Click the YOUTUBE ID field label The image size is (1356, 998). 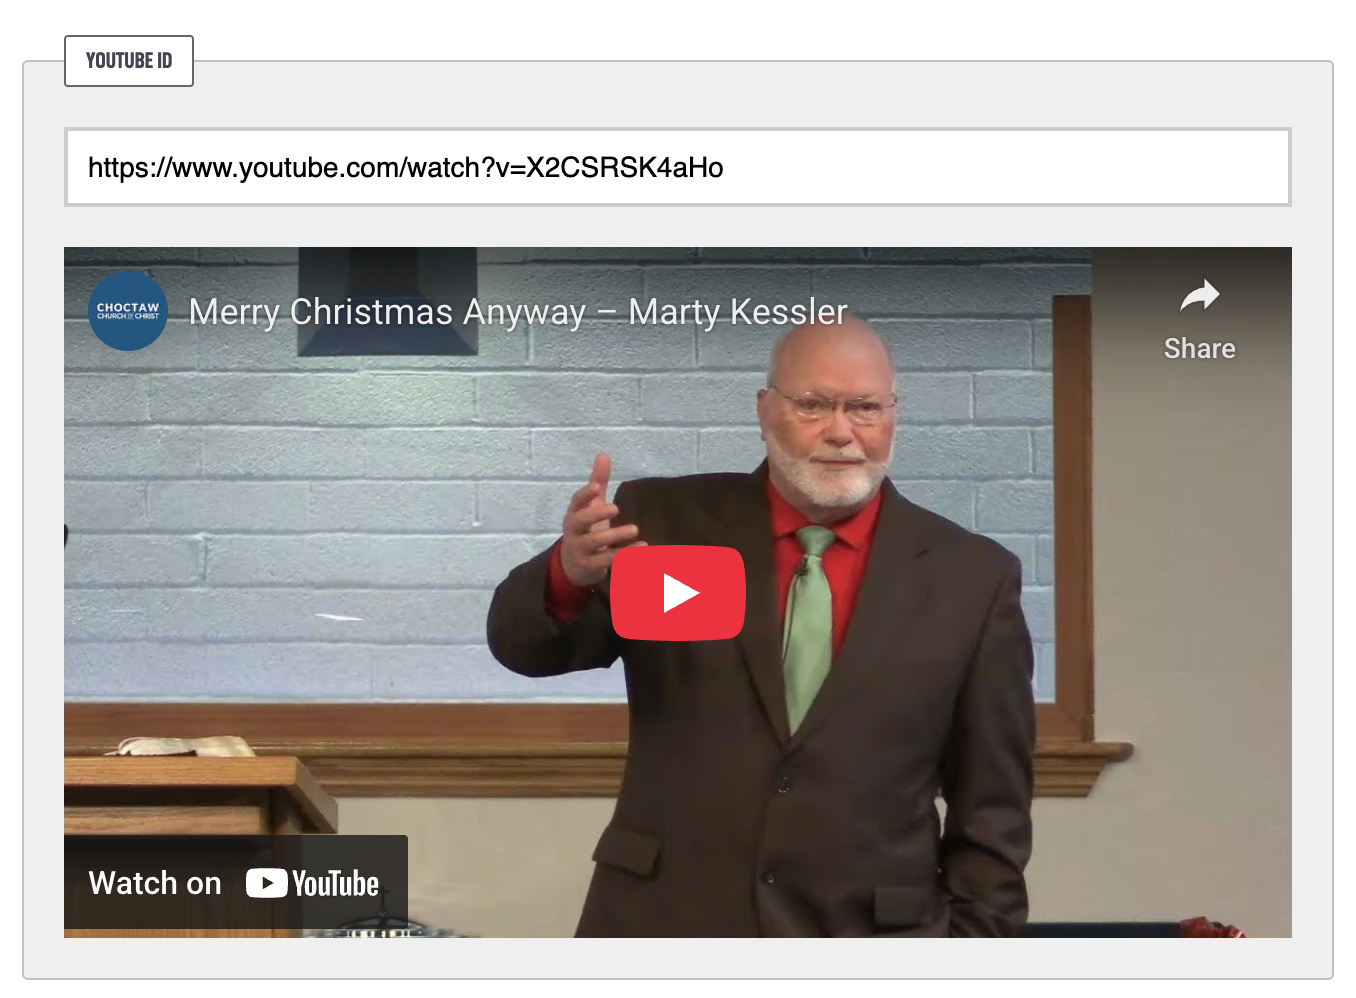click(129, 61)
